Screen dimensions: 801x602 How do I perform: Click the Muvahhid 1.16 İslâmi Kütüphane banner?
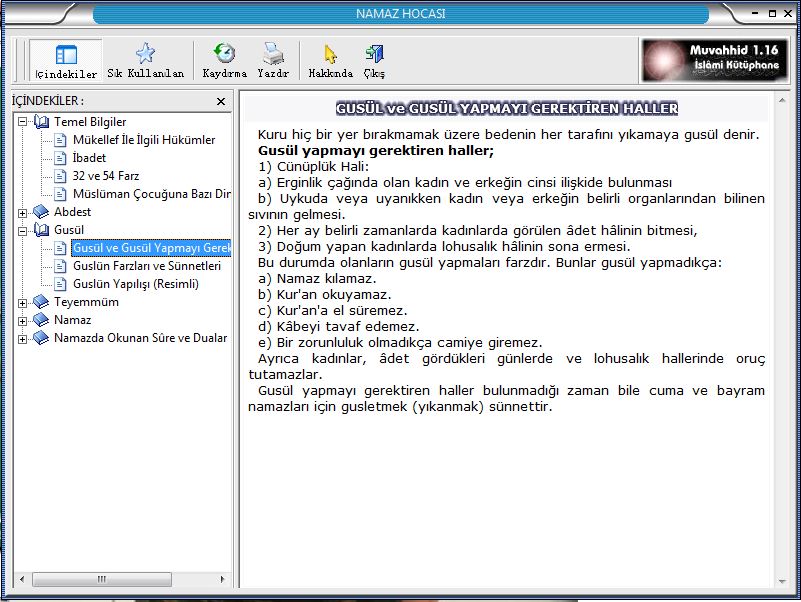715,60
